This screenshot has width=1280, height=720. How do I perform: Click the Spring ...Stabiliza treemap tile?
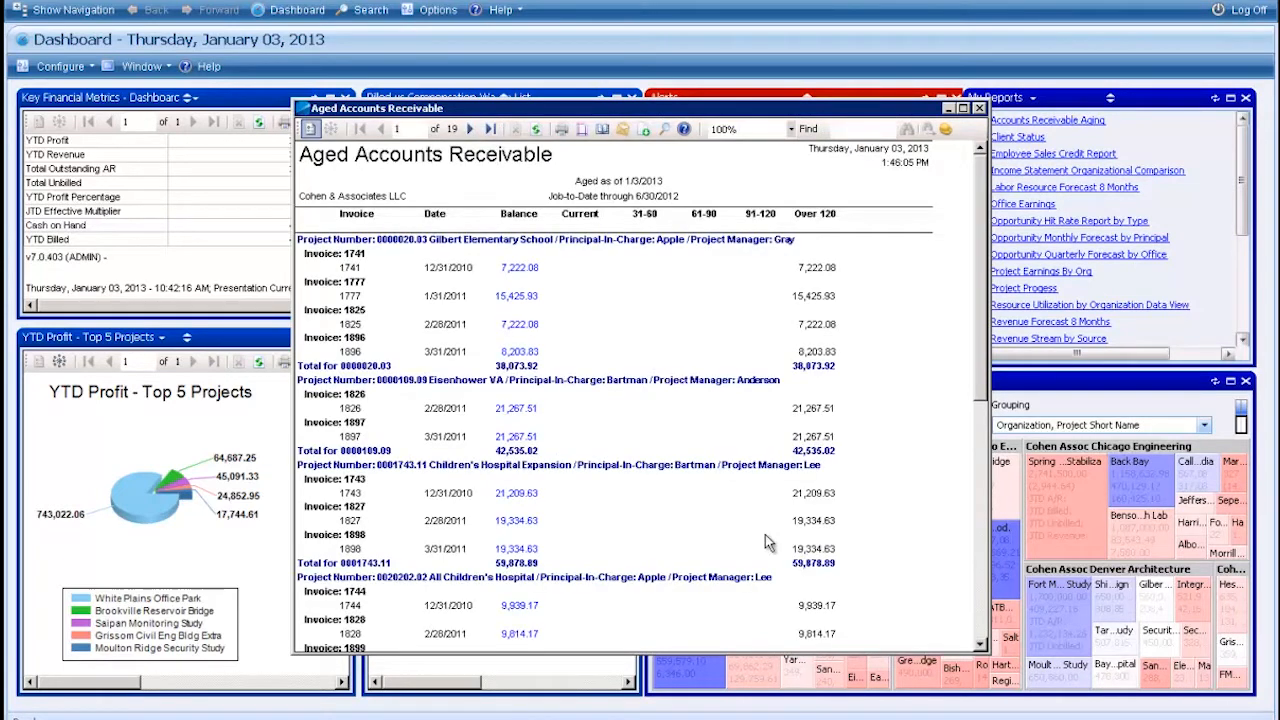point(1066,505)
